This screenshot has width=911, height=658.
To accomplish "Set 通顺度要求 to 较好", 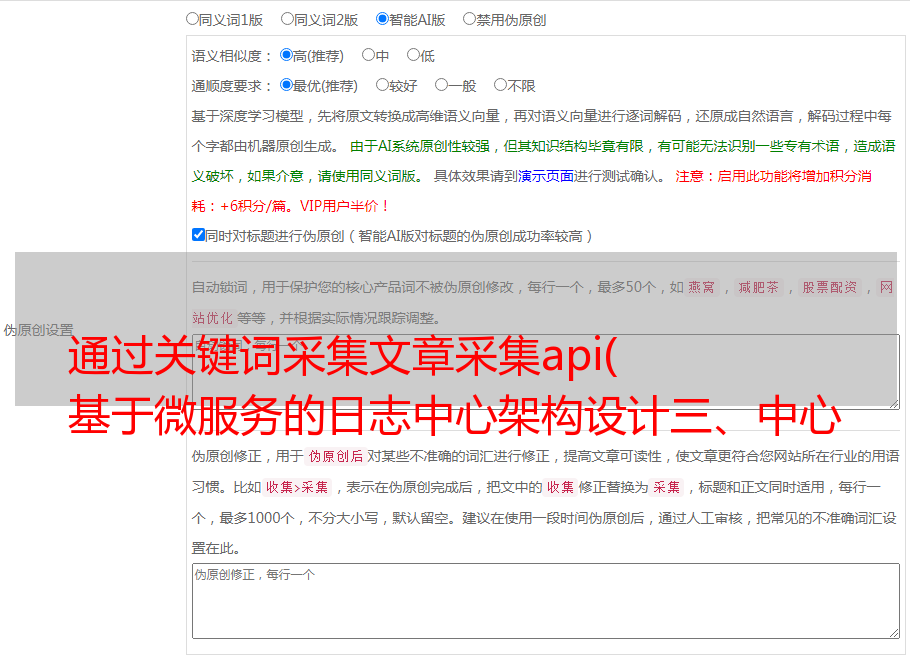I will point(382,85).
